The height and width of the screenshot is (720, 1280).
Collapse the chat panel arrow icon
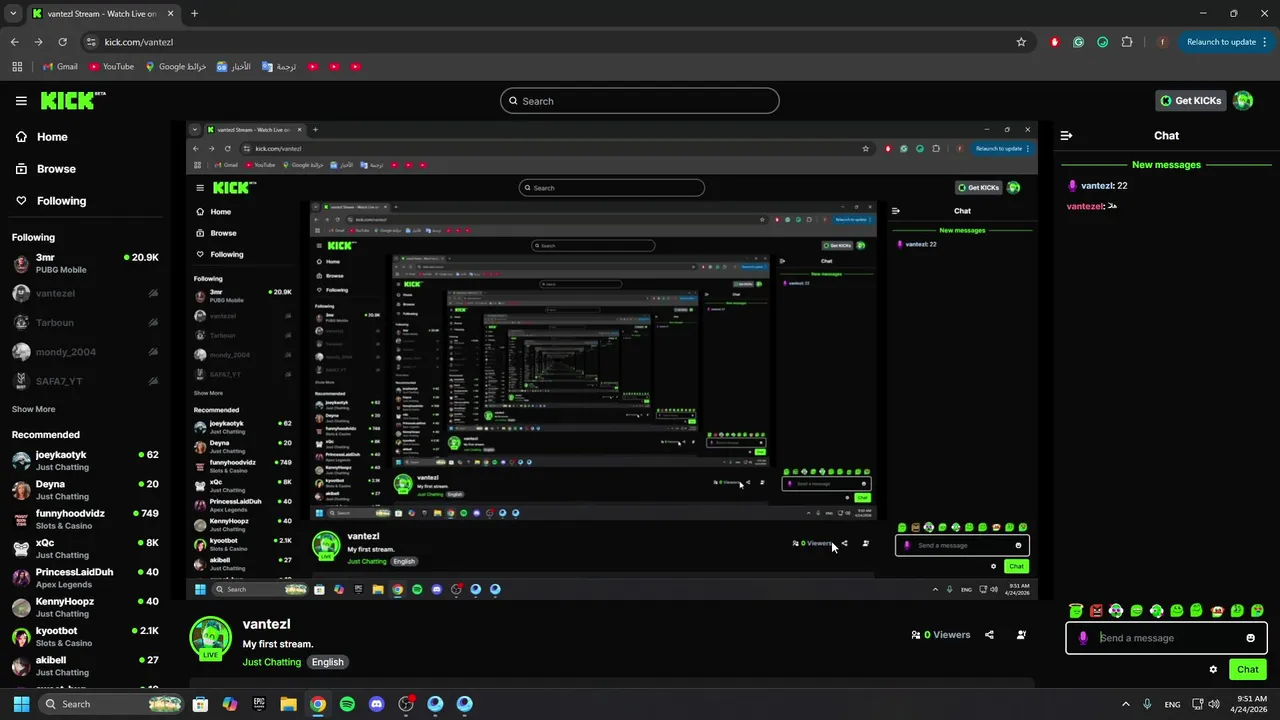[1066, 135]
